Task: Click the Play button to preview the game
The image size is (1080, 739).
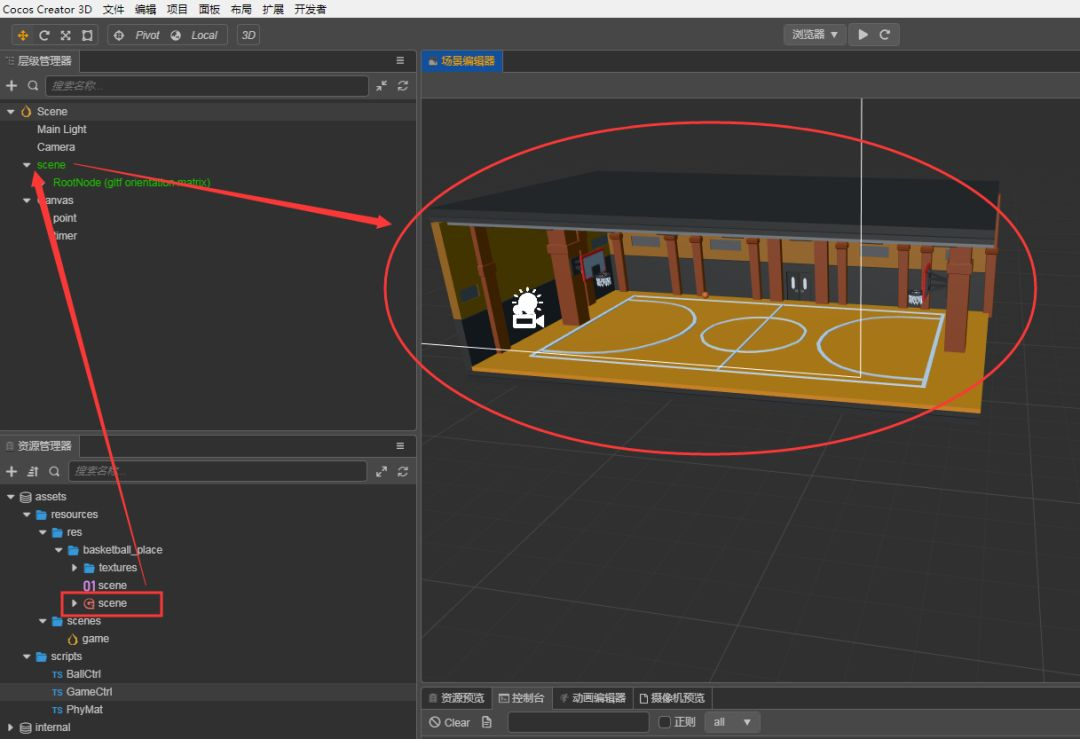Action: tap(861, 34)
